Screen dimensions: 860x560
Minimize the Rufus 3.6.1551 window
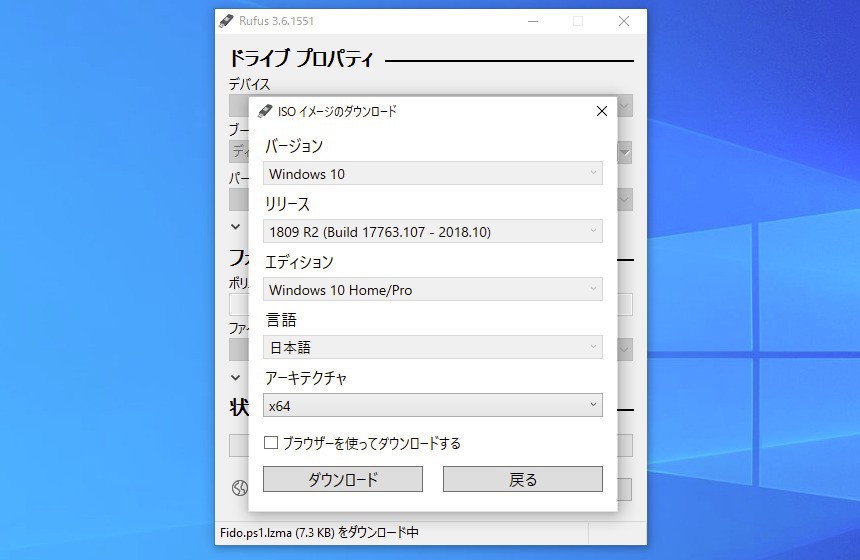533,21
